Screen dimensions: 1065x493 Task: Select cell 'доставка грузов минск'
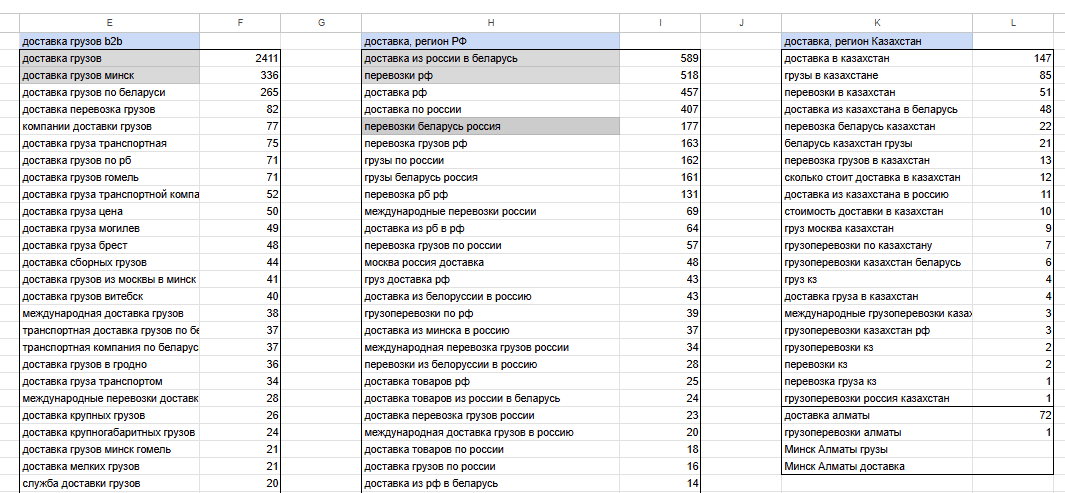(x=110, y=75)
